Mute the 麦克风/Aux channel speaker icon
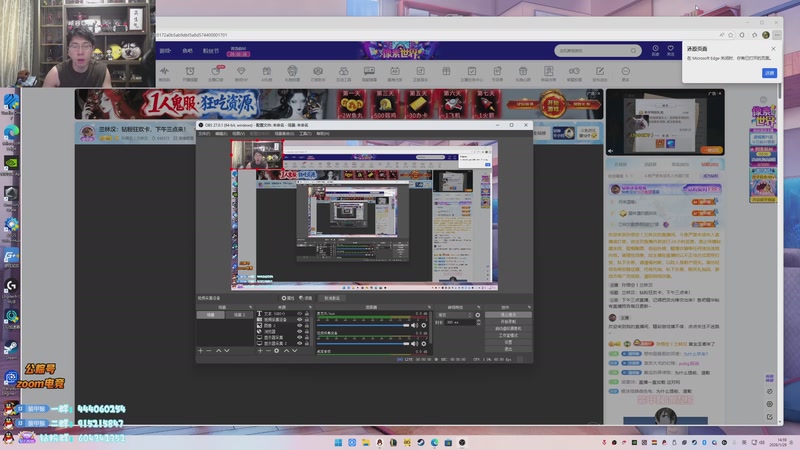Viewport: 800px width, 450px height. point(414,326)
